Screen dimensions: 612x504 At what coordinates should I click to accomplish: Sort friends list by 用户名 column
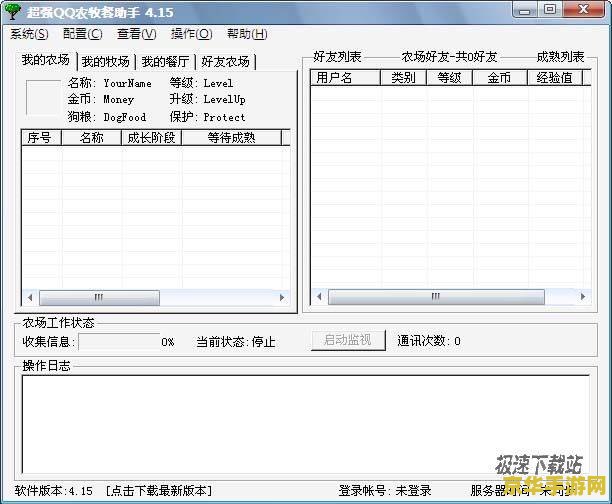345,78
